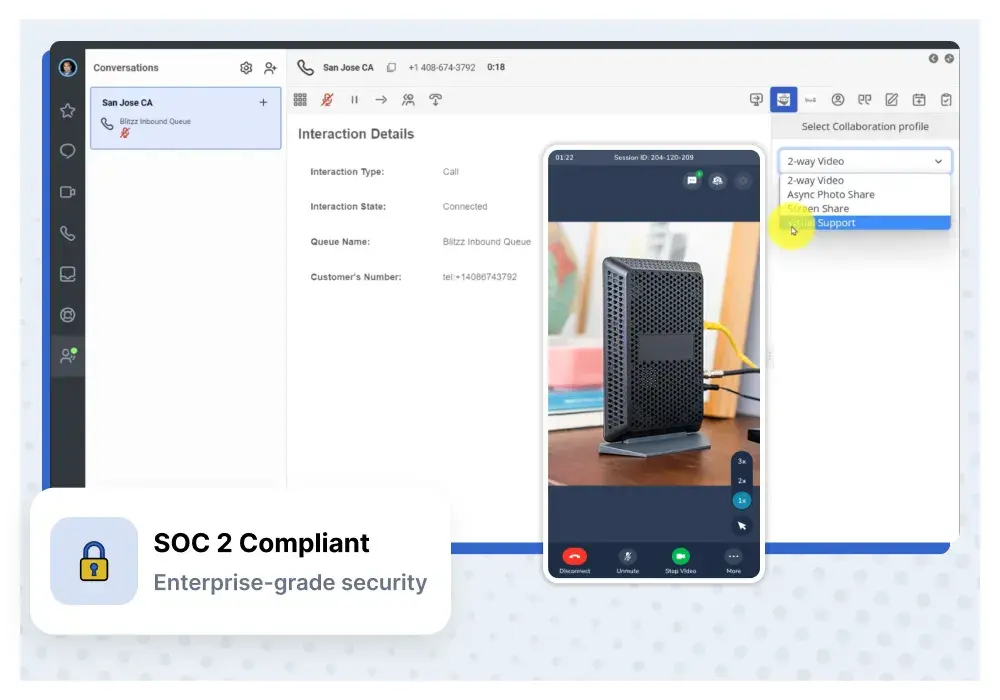The height and width of the screenshot is (700, 1000).
Task: Open the chat bubble section in the sidebar
Action: click(68, 151)
